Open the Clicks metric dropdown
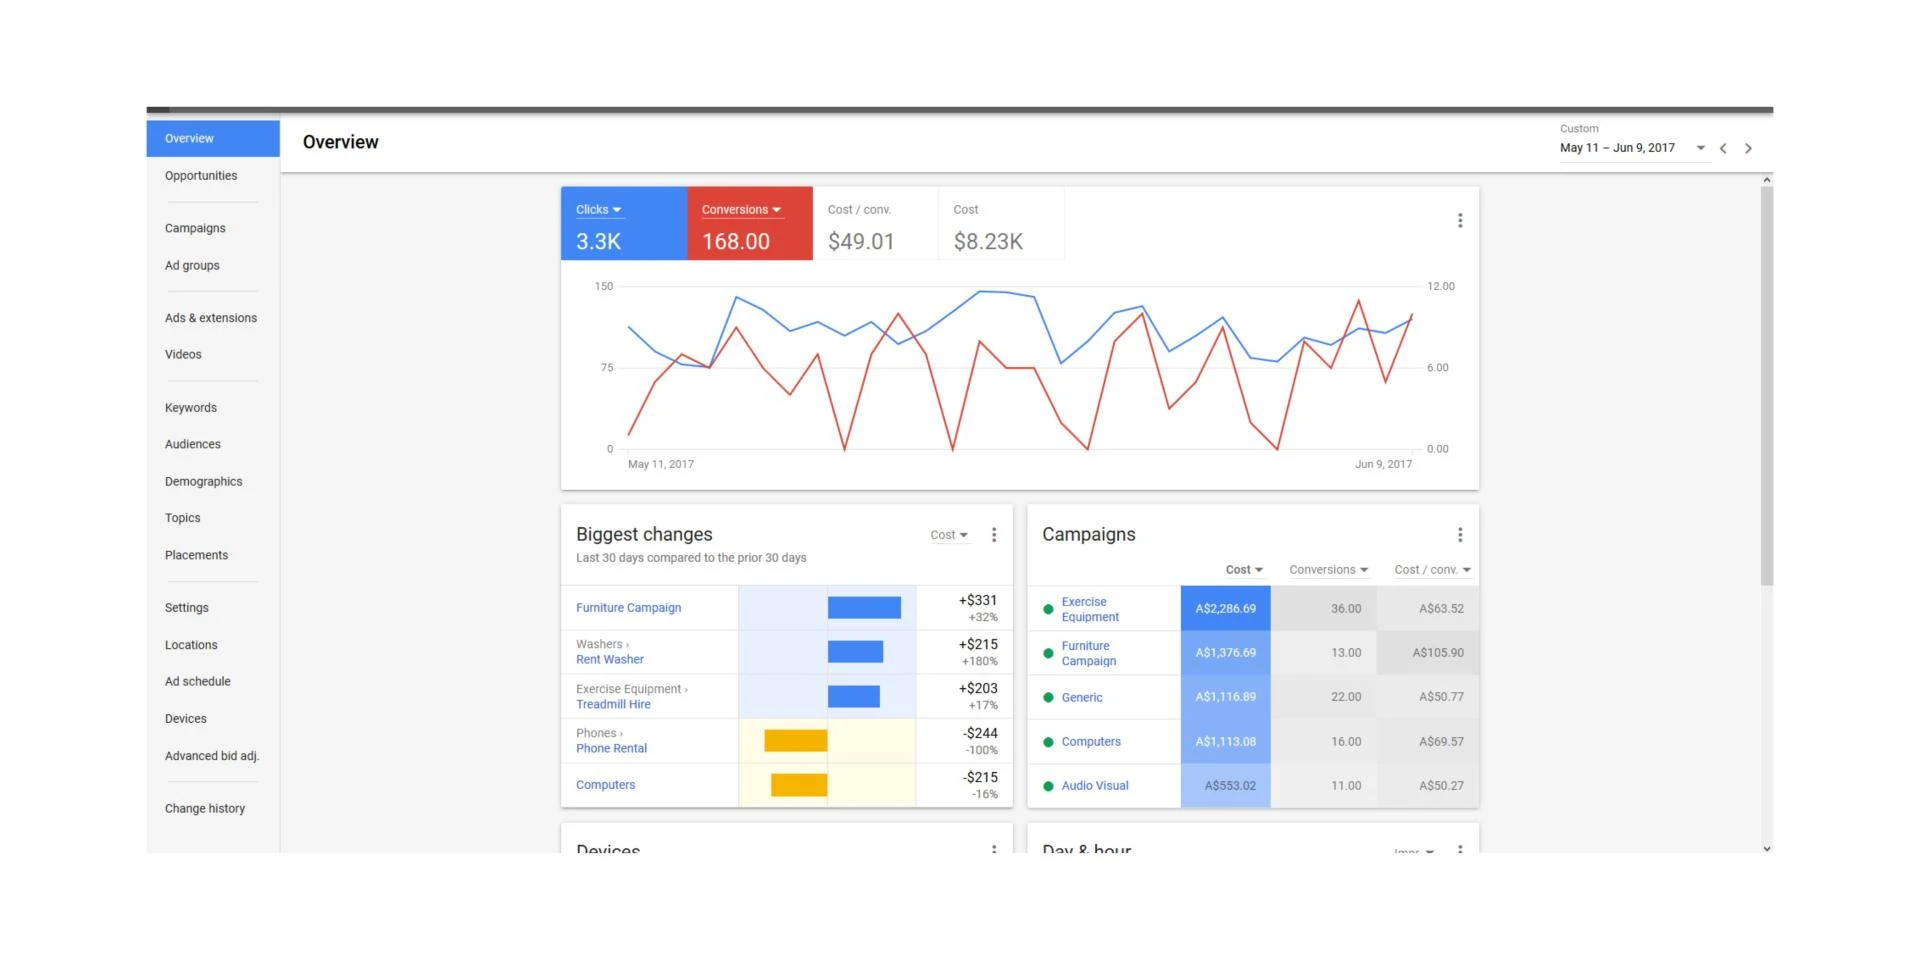The width and height of the screenshot is (1920, 960). [x=597, y=209]
